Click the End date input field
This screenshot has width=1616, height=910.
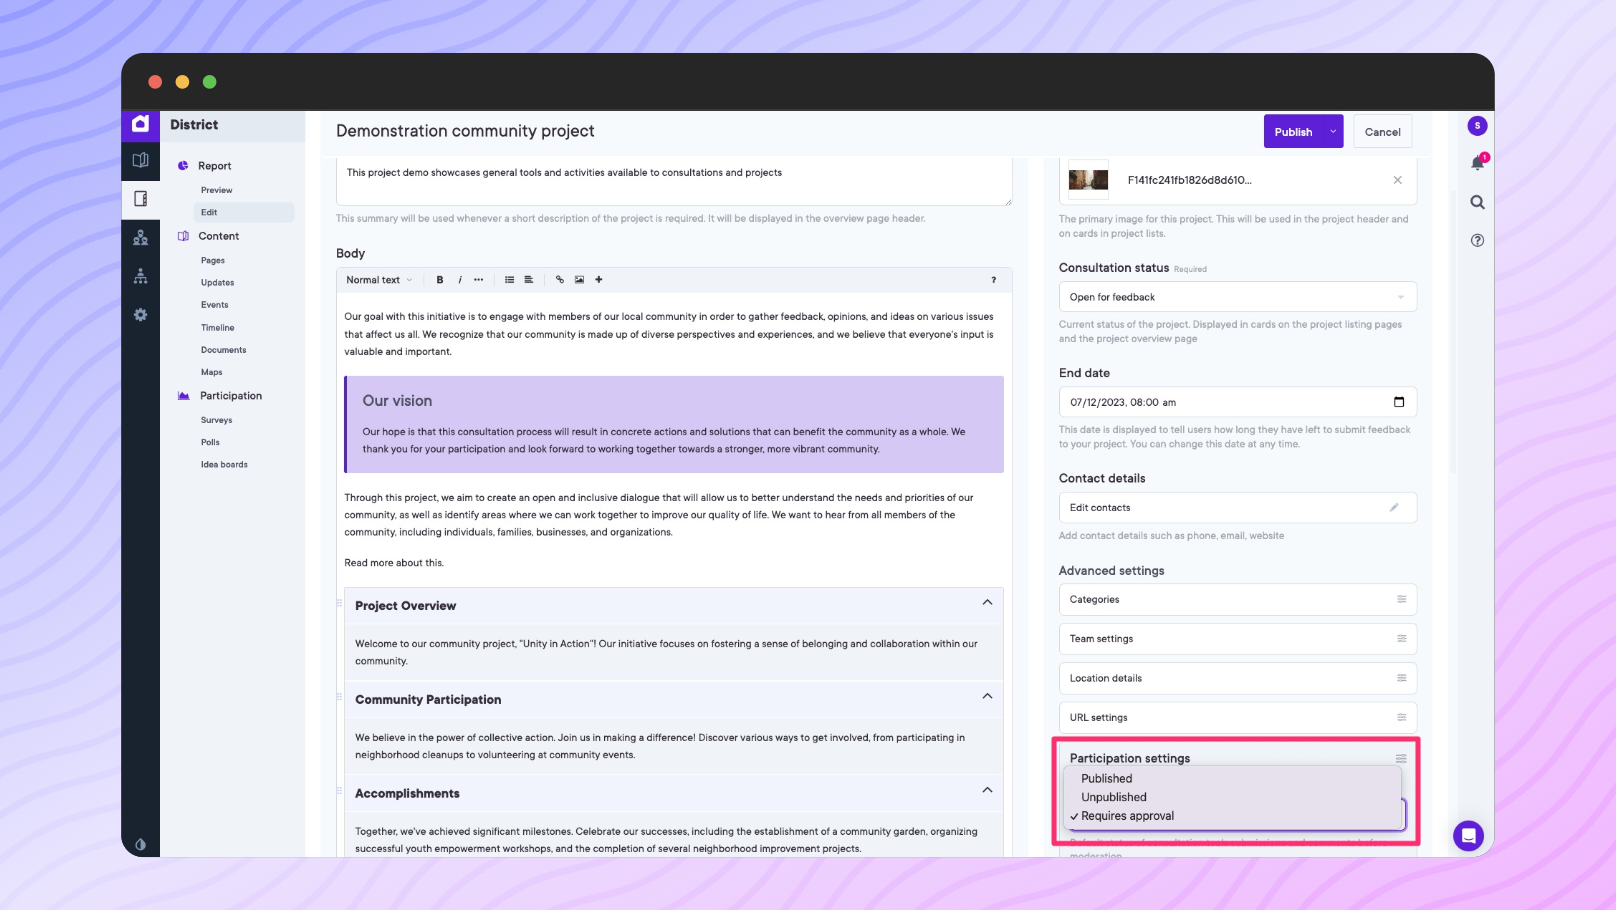[1237, 402]
